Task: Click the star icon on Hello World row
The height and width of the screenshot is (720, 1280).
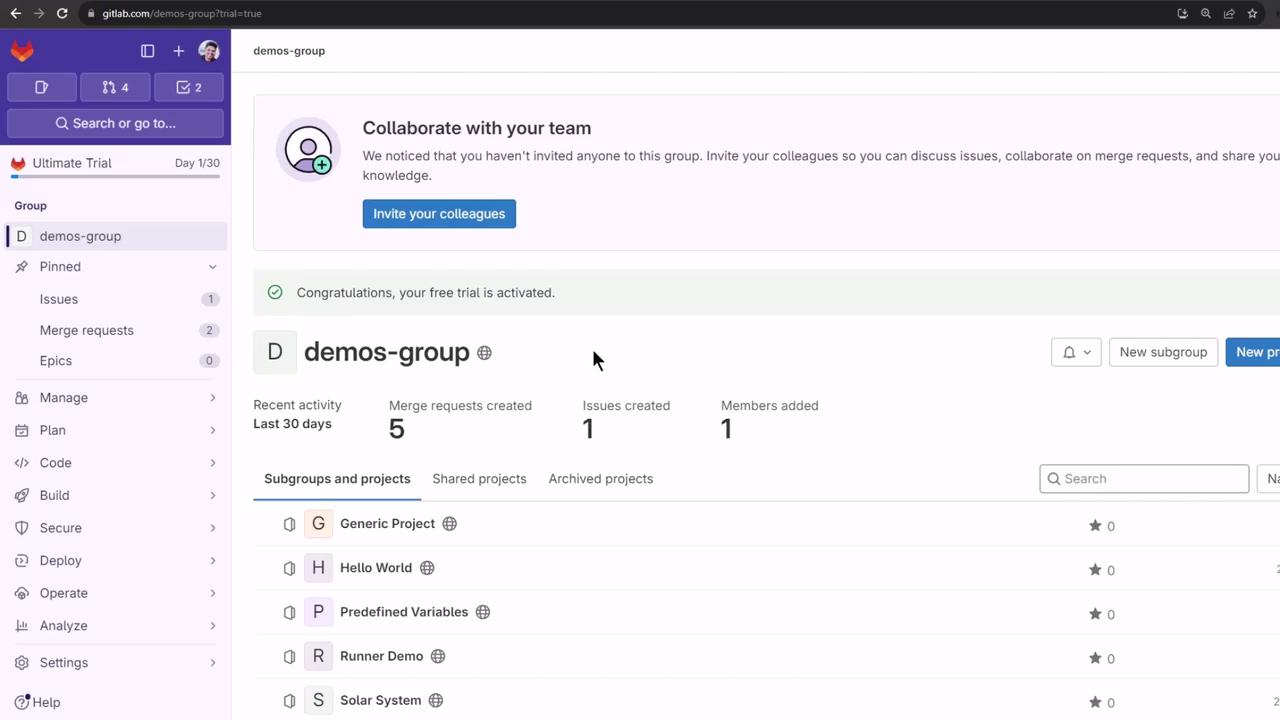Action: (1095, 570)
